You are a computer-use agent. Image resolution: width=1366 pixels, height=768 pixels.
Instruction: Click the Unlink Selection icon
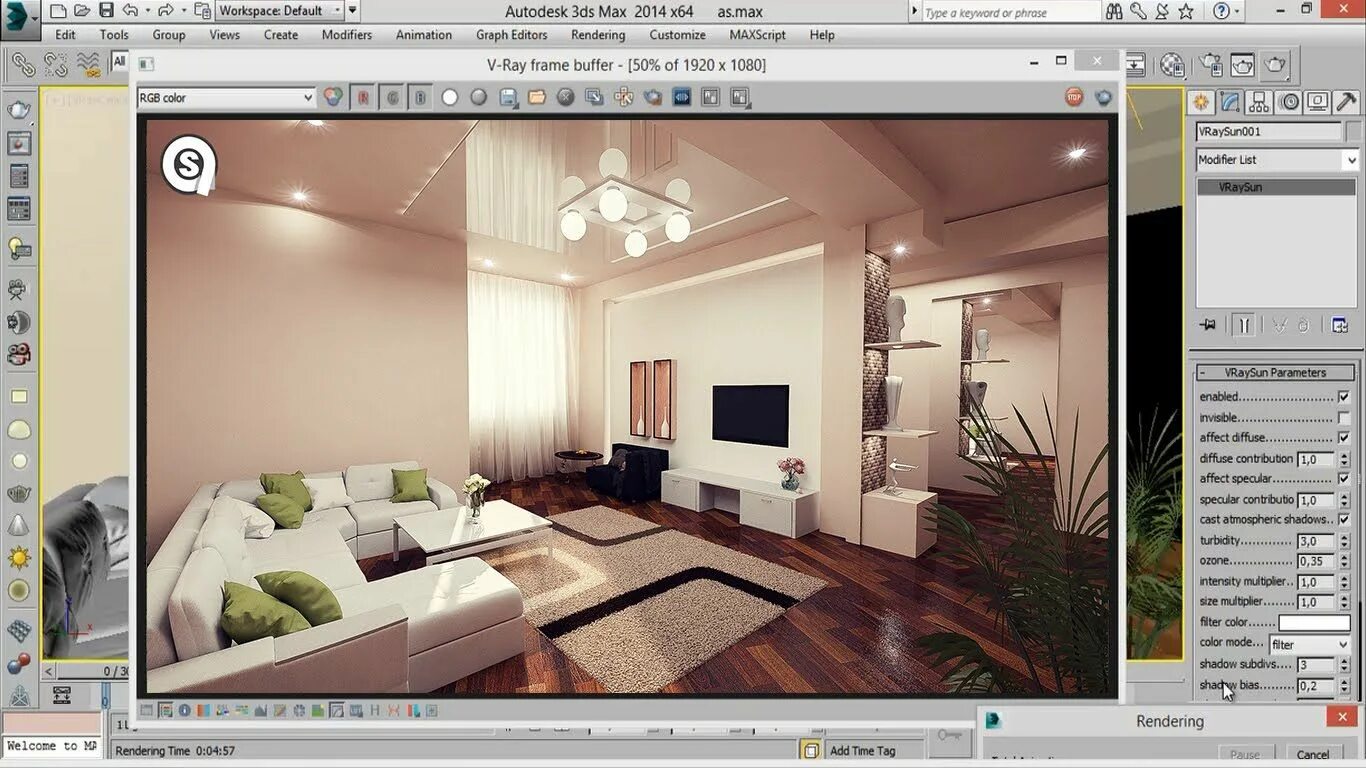pos(55,65)
